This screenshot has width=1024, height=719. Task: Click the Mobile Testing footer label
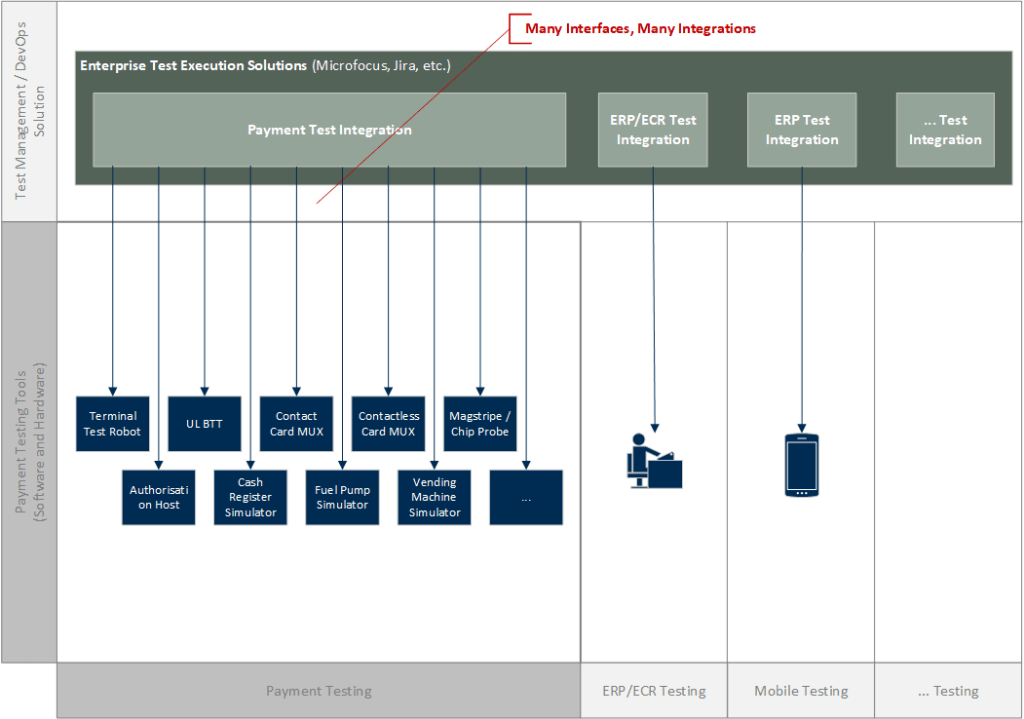[801, 691]
